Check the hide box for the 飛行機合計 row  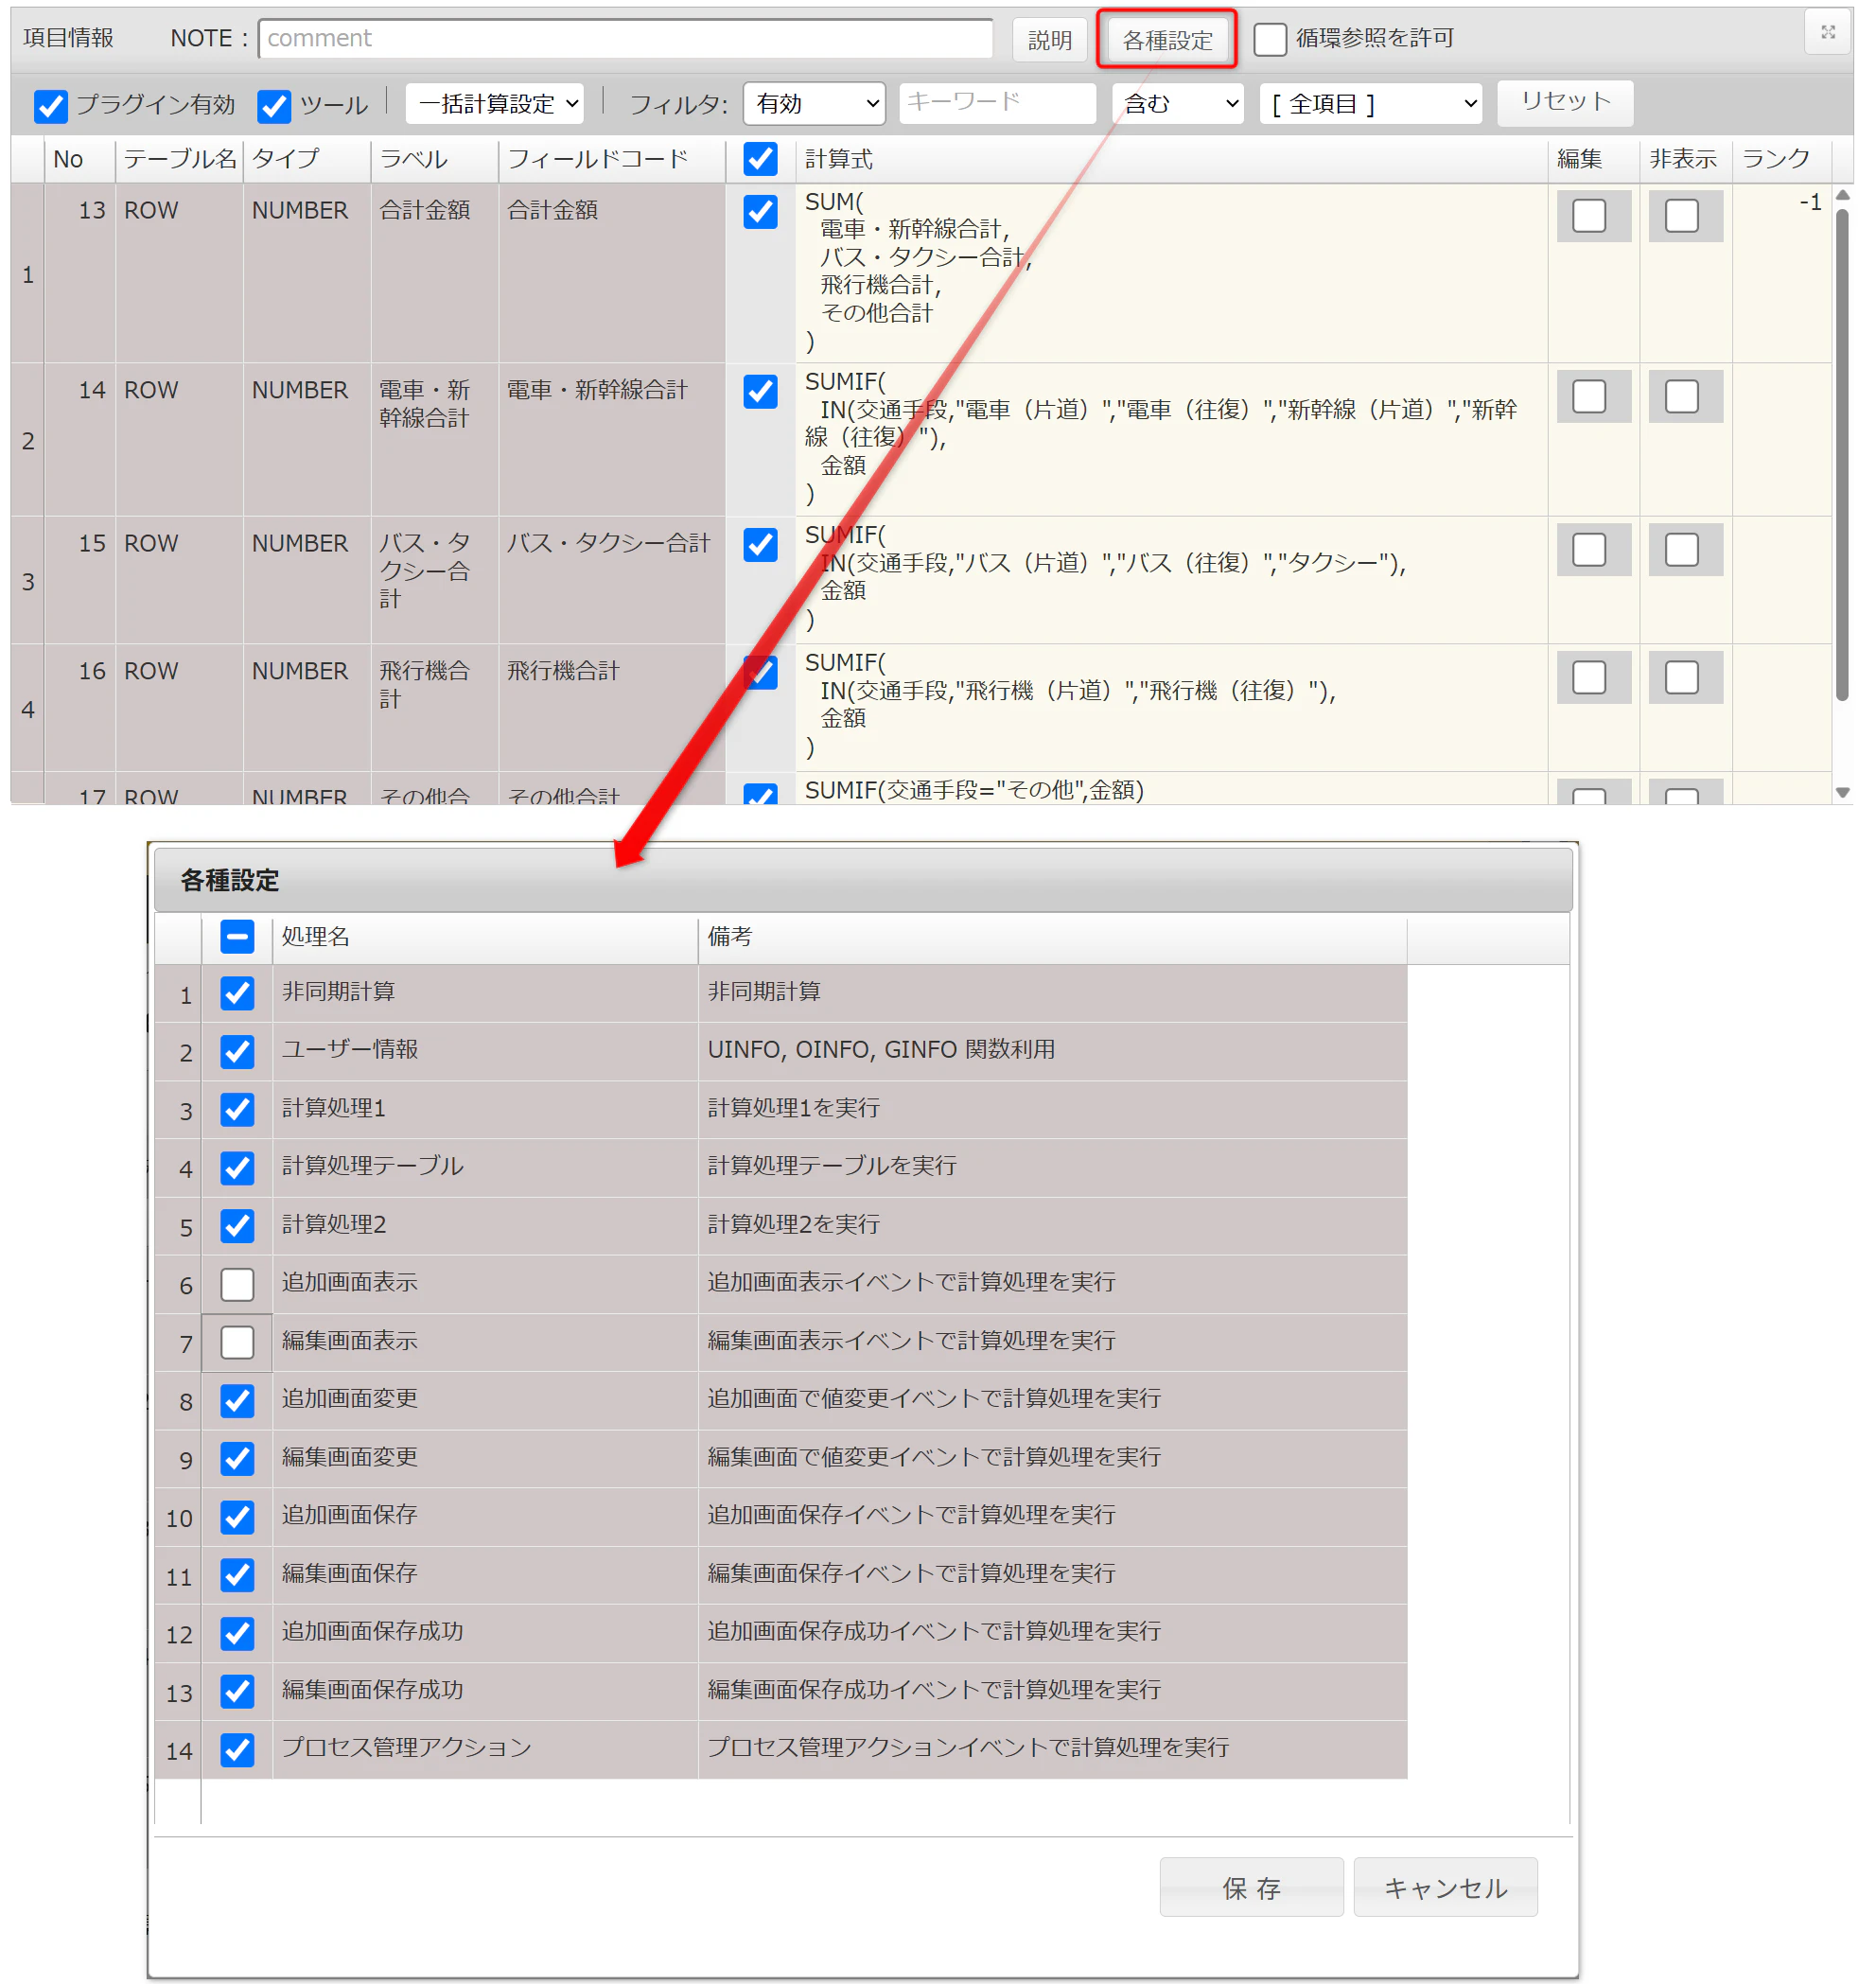click(x=1681, y=677)
